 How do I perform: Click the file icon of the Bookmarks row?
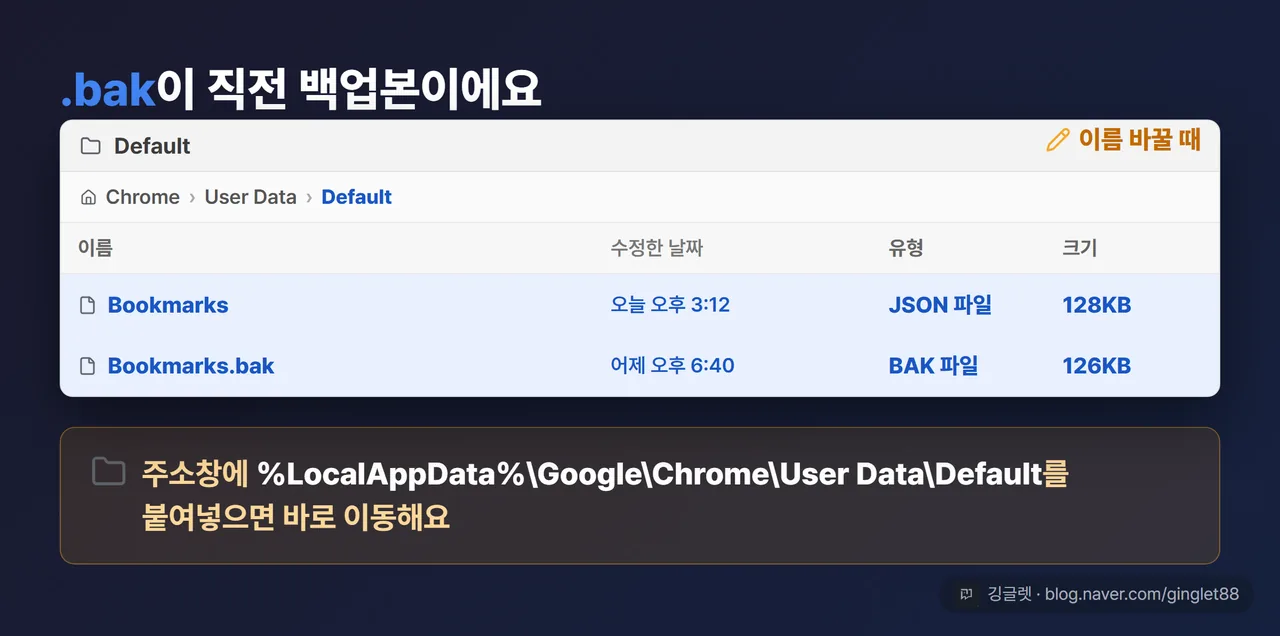coord(88,306)
